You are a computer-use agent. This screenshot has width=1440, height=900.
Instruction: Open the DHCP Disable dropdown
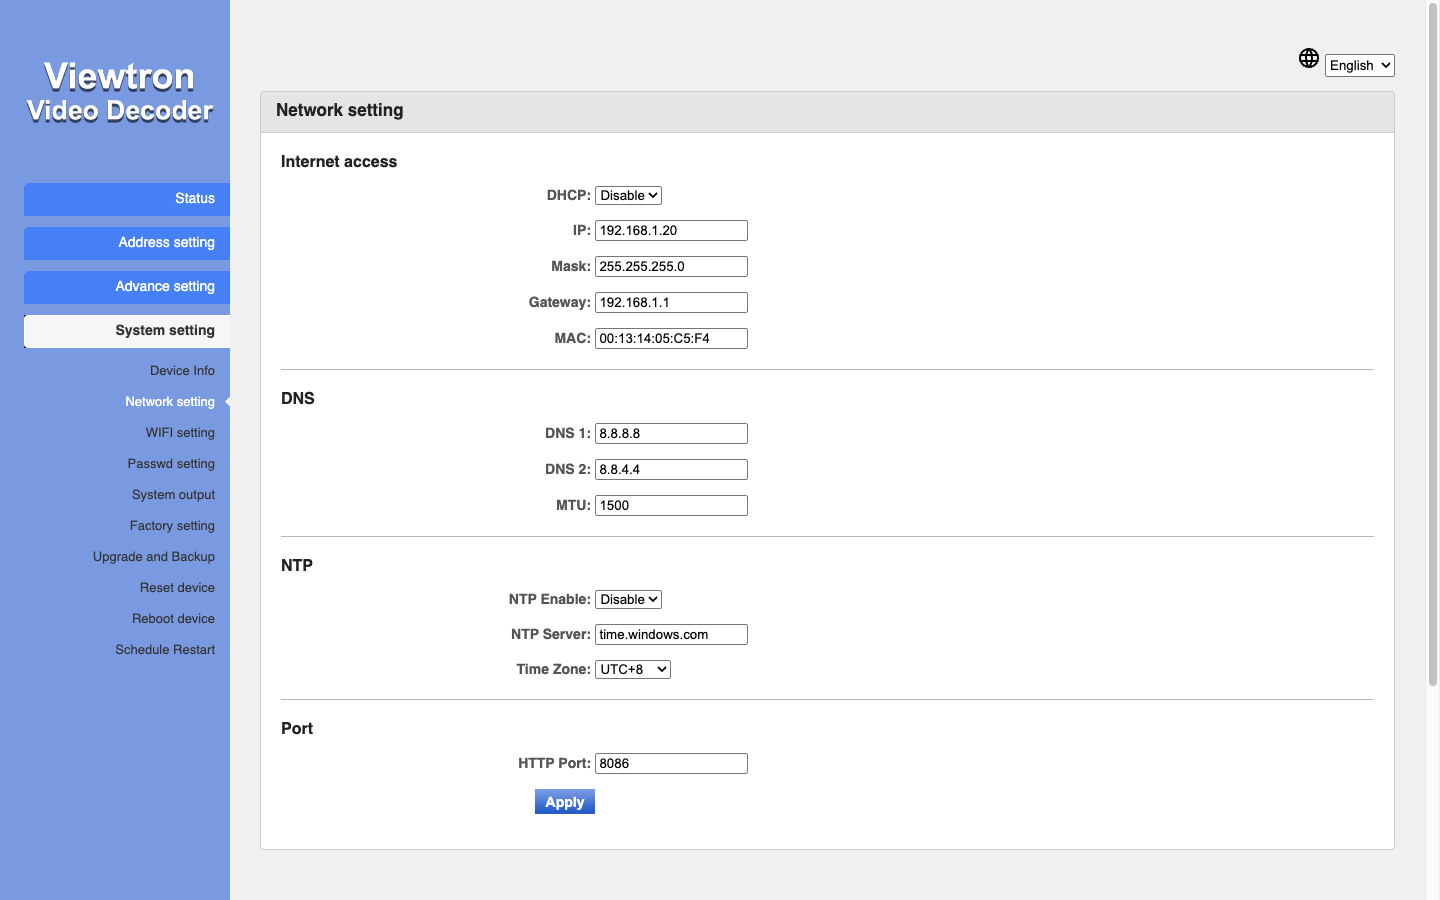pyautogui.click(x=628, y=195)
